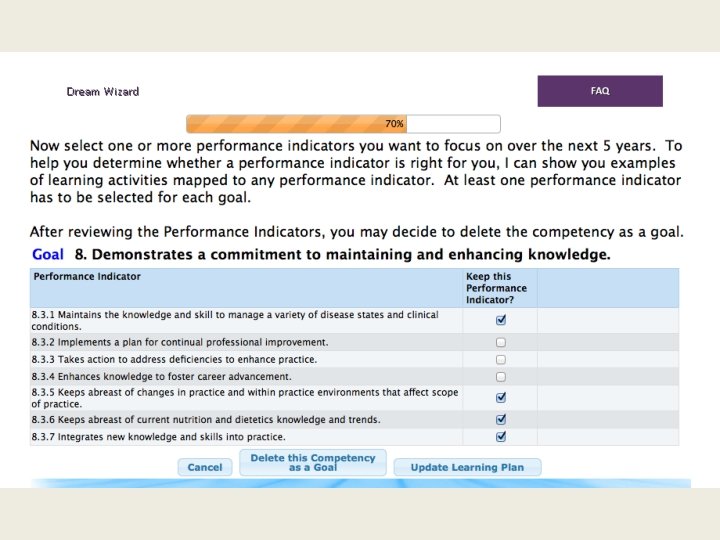The width and height of the screenshot is (720, 540).
Task: Uncheck indicator 8.3.1 checkbox
Action: tap(501, 320)
